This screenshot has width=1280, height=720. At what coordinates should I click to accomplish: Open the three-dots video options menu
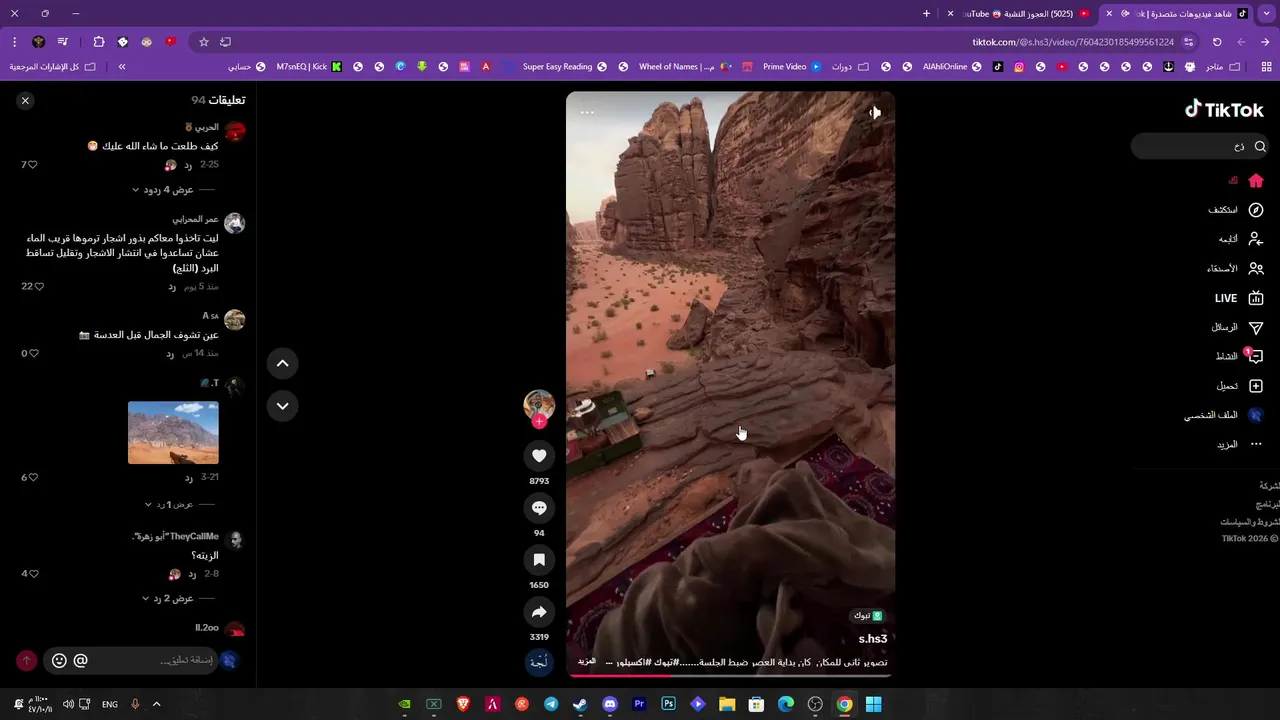587,113
